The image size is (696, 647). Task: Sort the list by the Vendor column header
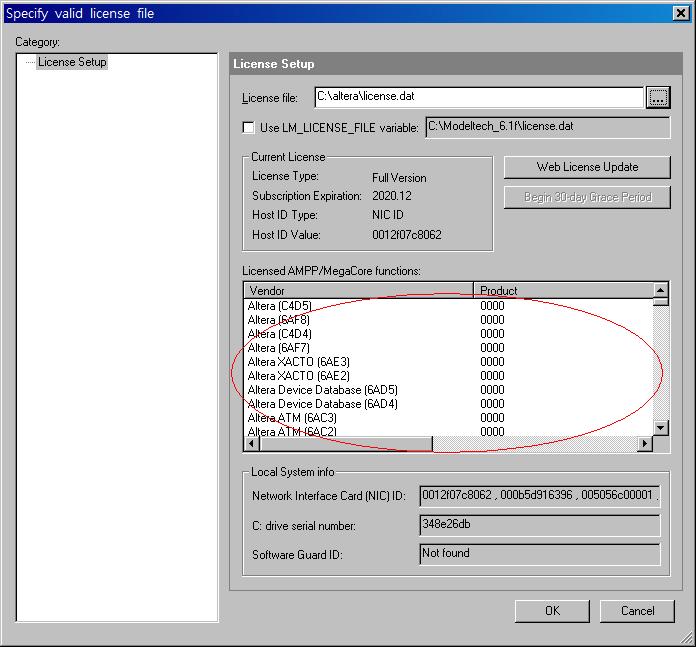358,291
